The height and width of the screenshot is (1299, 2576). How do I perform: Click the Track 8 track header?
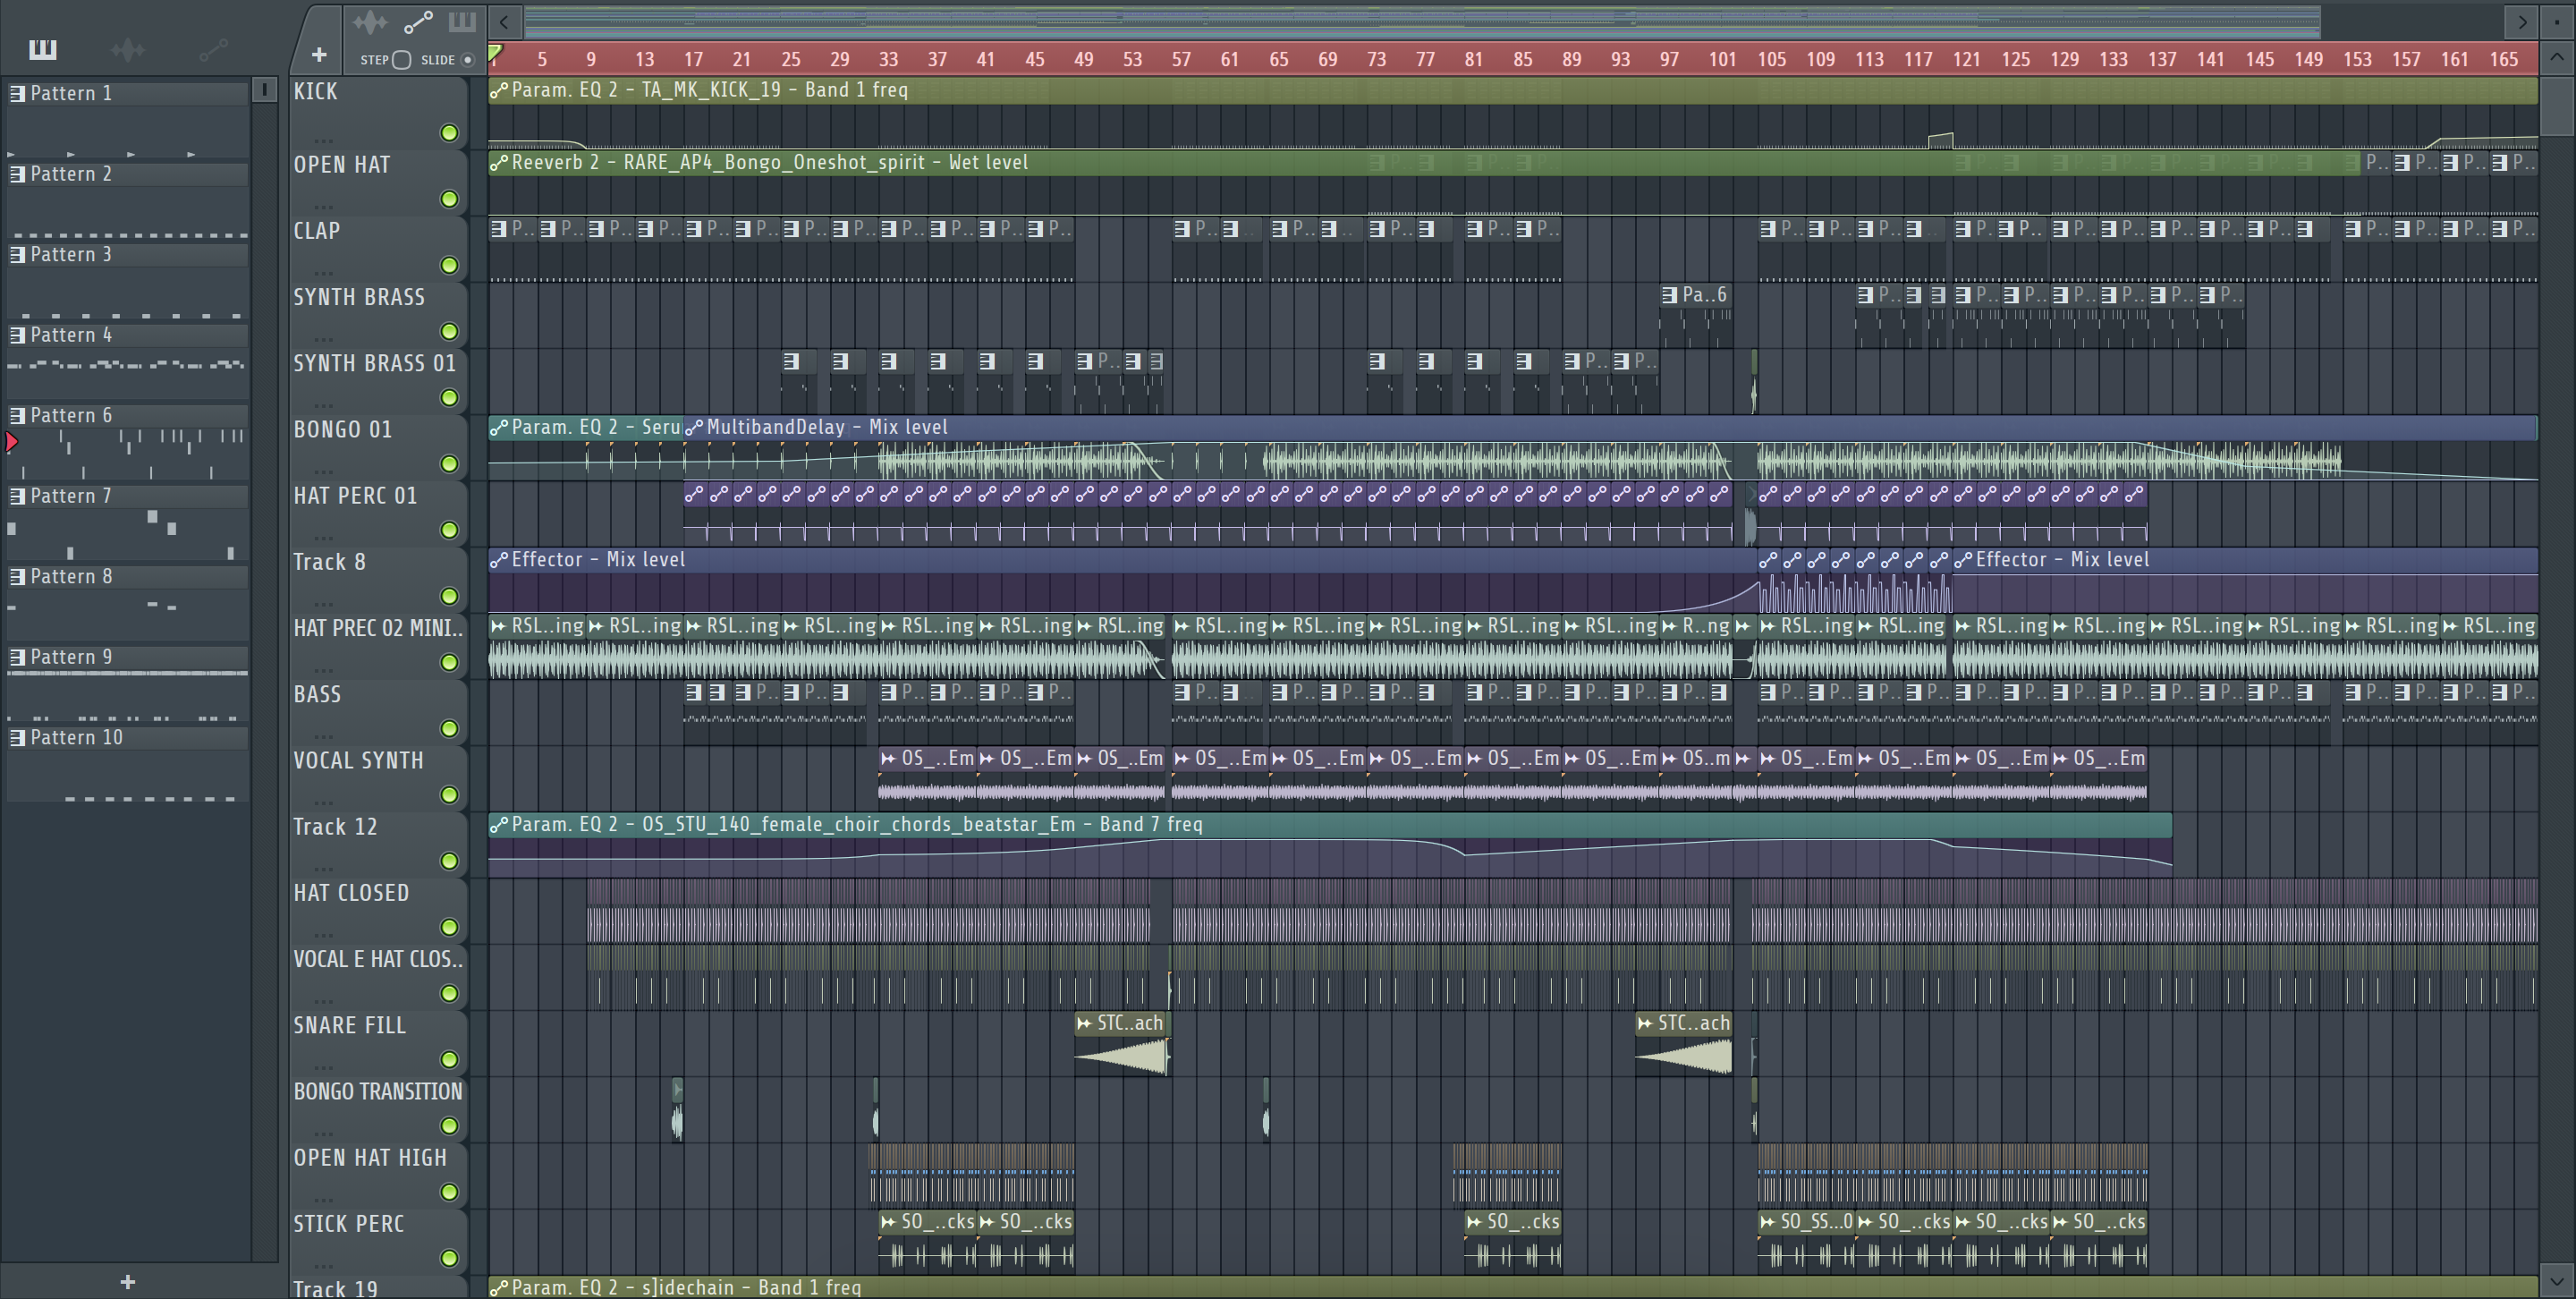point(378,580)
